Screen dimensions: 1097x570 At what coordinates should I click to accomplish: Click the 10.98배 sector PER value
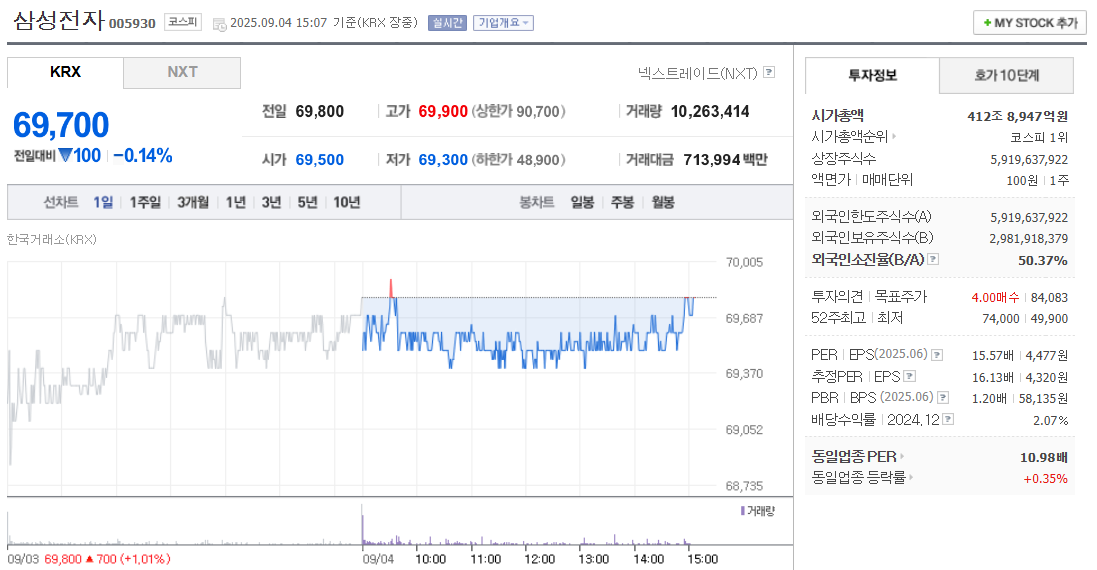(1044, 457)
